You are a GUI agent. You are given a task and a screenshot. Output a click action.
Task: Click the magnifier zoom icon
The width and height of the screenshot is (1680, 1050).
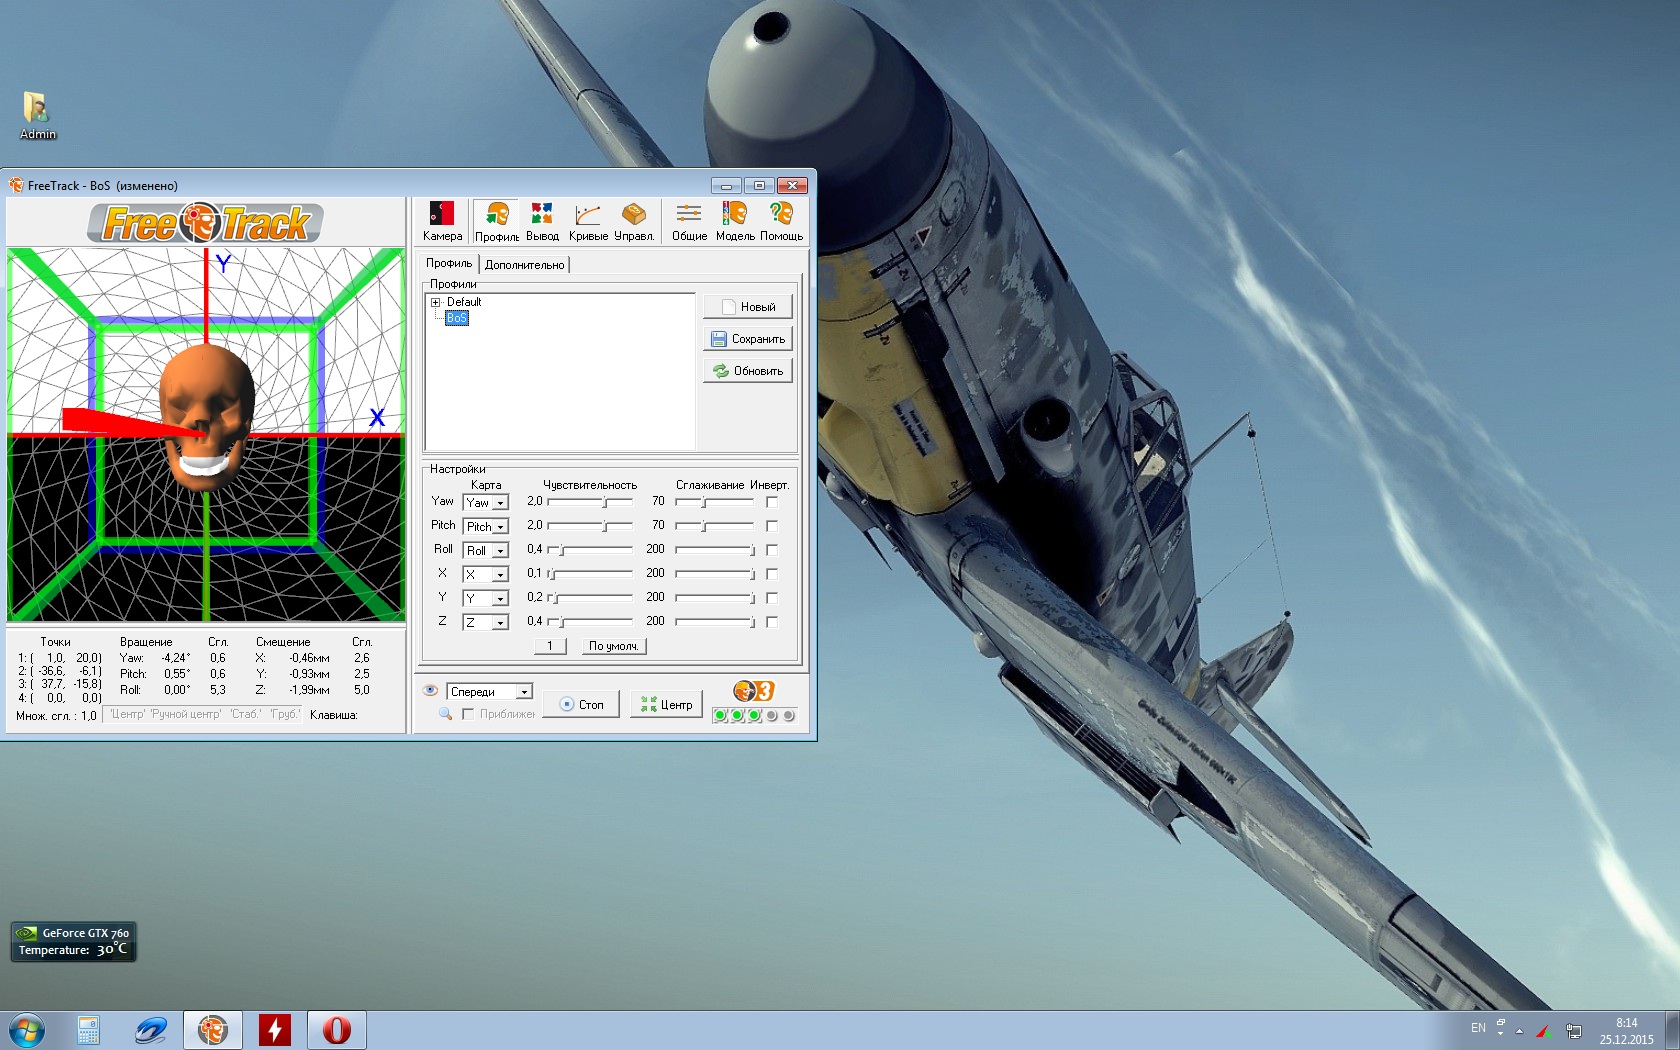pos(445,713)
